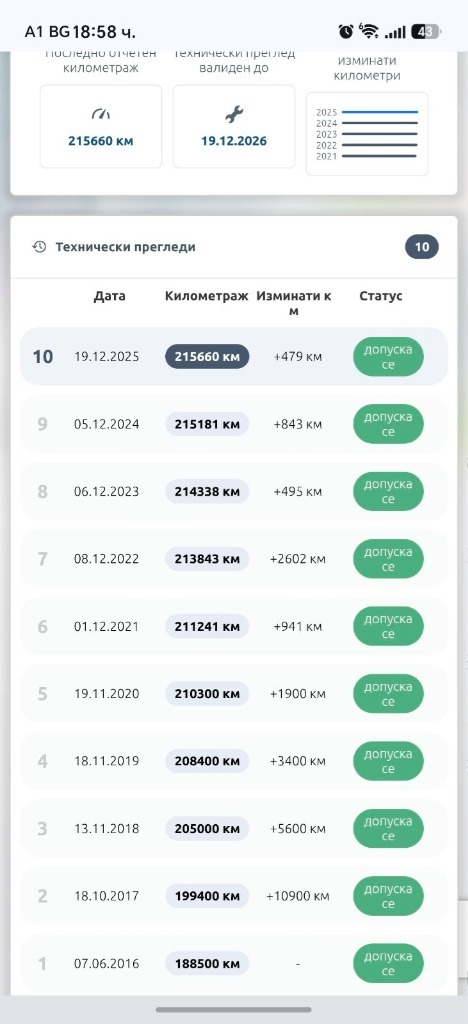The width and height of the screenshot is (468, 1024).
Task: Tap the wrench icon above 19.12.2026
Action: pos(234,115)
